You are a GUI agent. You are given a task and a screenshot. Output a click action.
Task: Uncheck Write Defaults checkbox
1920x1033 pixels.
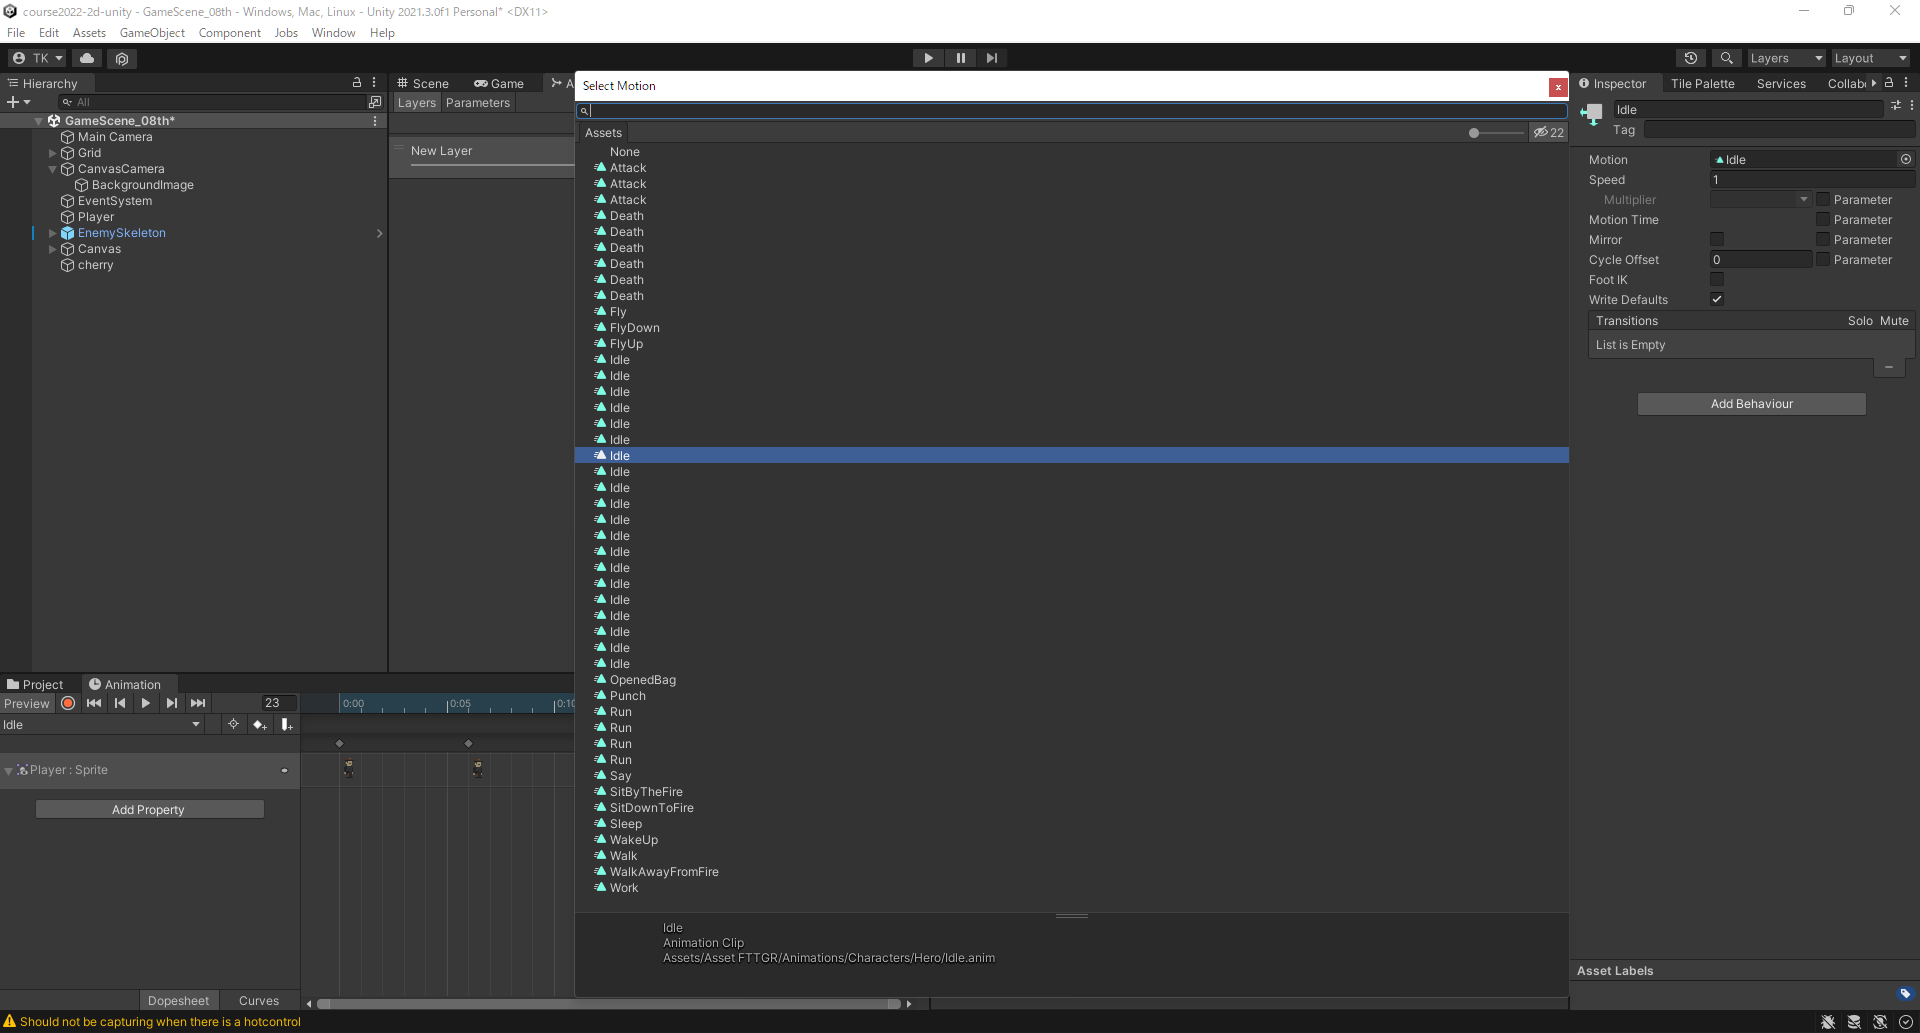click(x=1717, y=299)
